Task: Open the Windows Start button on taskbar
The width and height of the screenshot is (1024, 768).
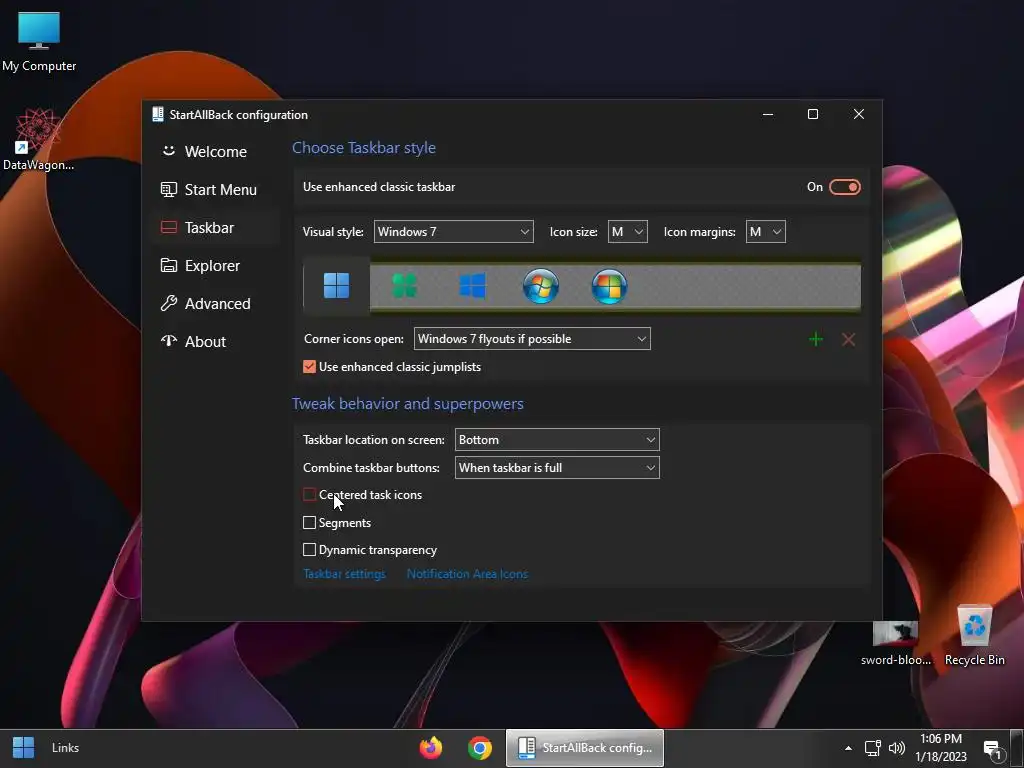Action: click(x=24, y=748)
